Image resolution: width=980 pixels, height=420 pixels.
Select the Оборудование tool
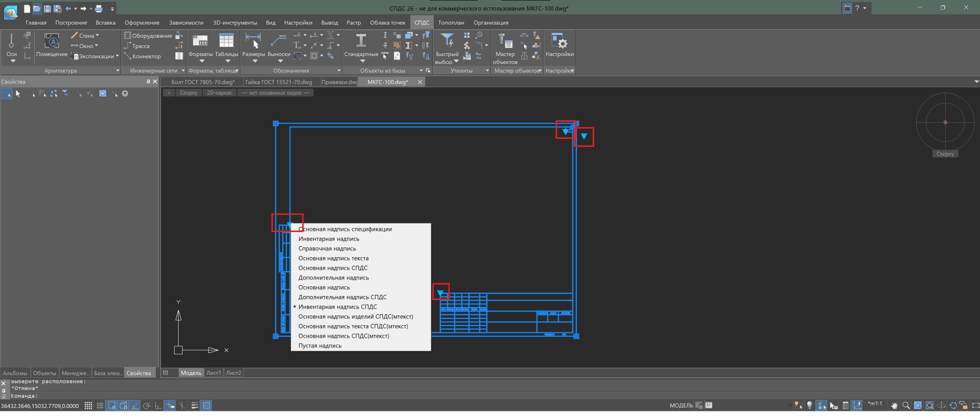point(148,36)
